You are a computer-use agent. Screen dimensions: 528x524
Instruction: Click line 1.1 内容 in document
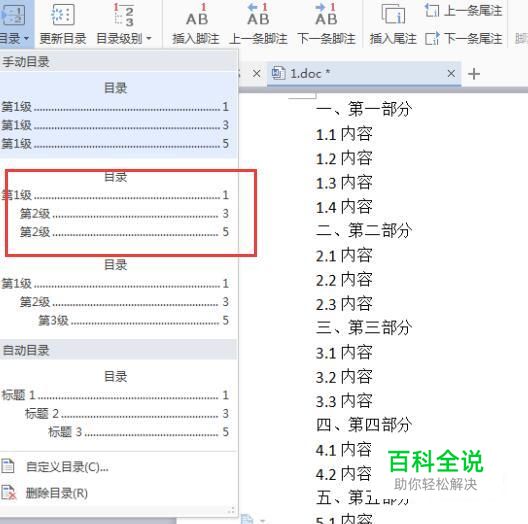tap(344, 134)
